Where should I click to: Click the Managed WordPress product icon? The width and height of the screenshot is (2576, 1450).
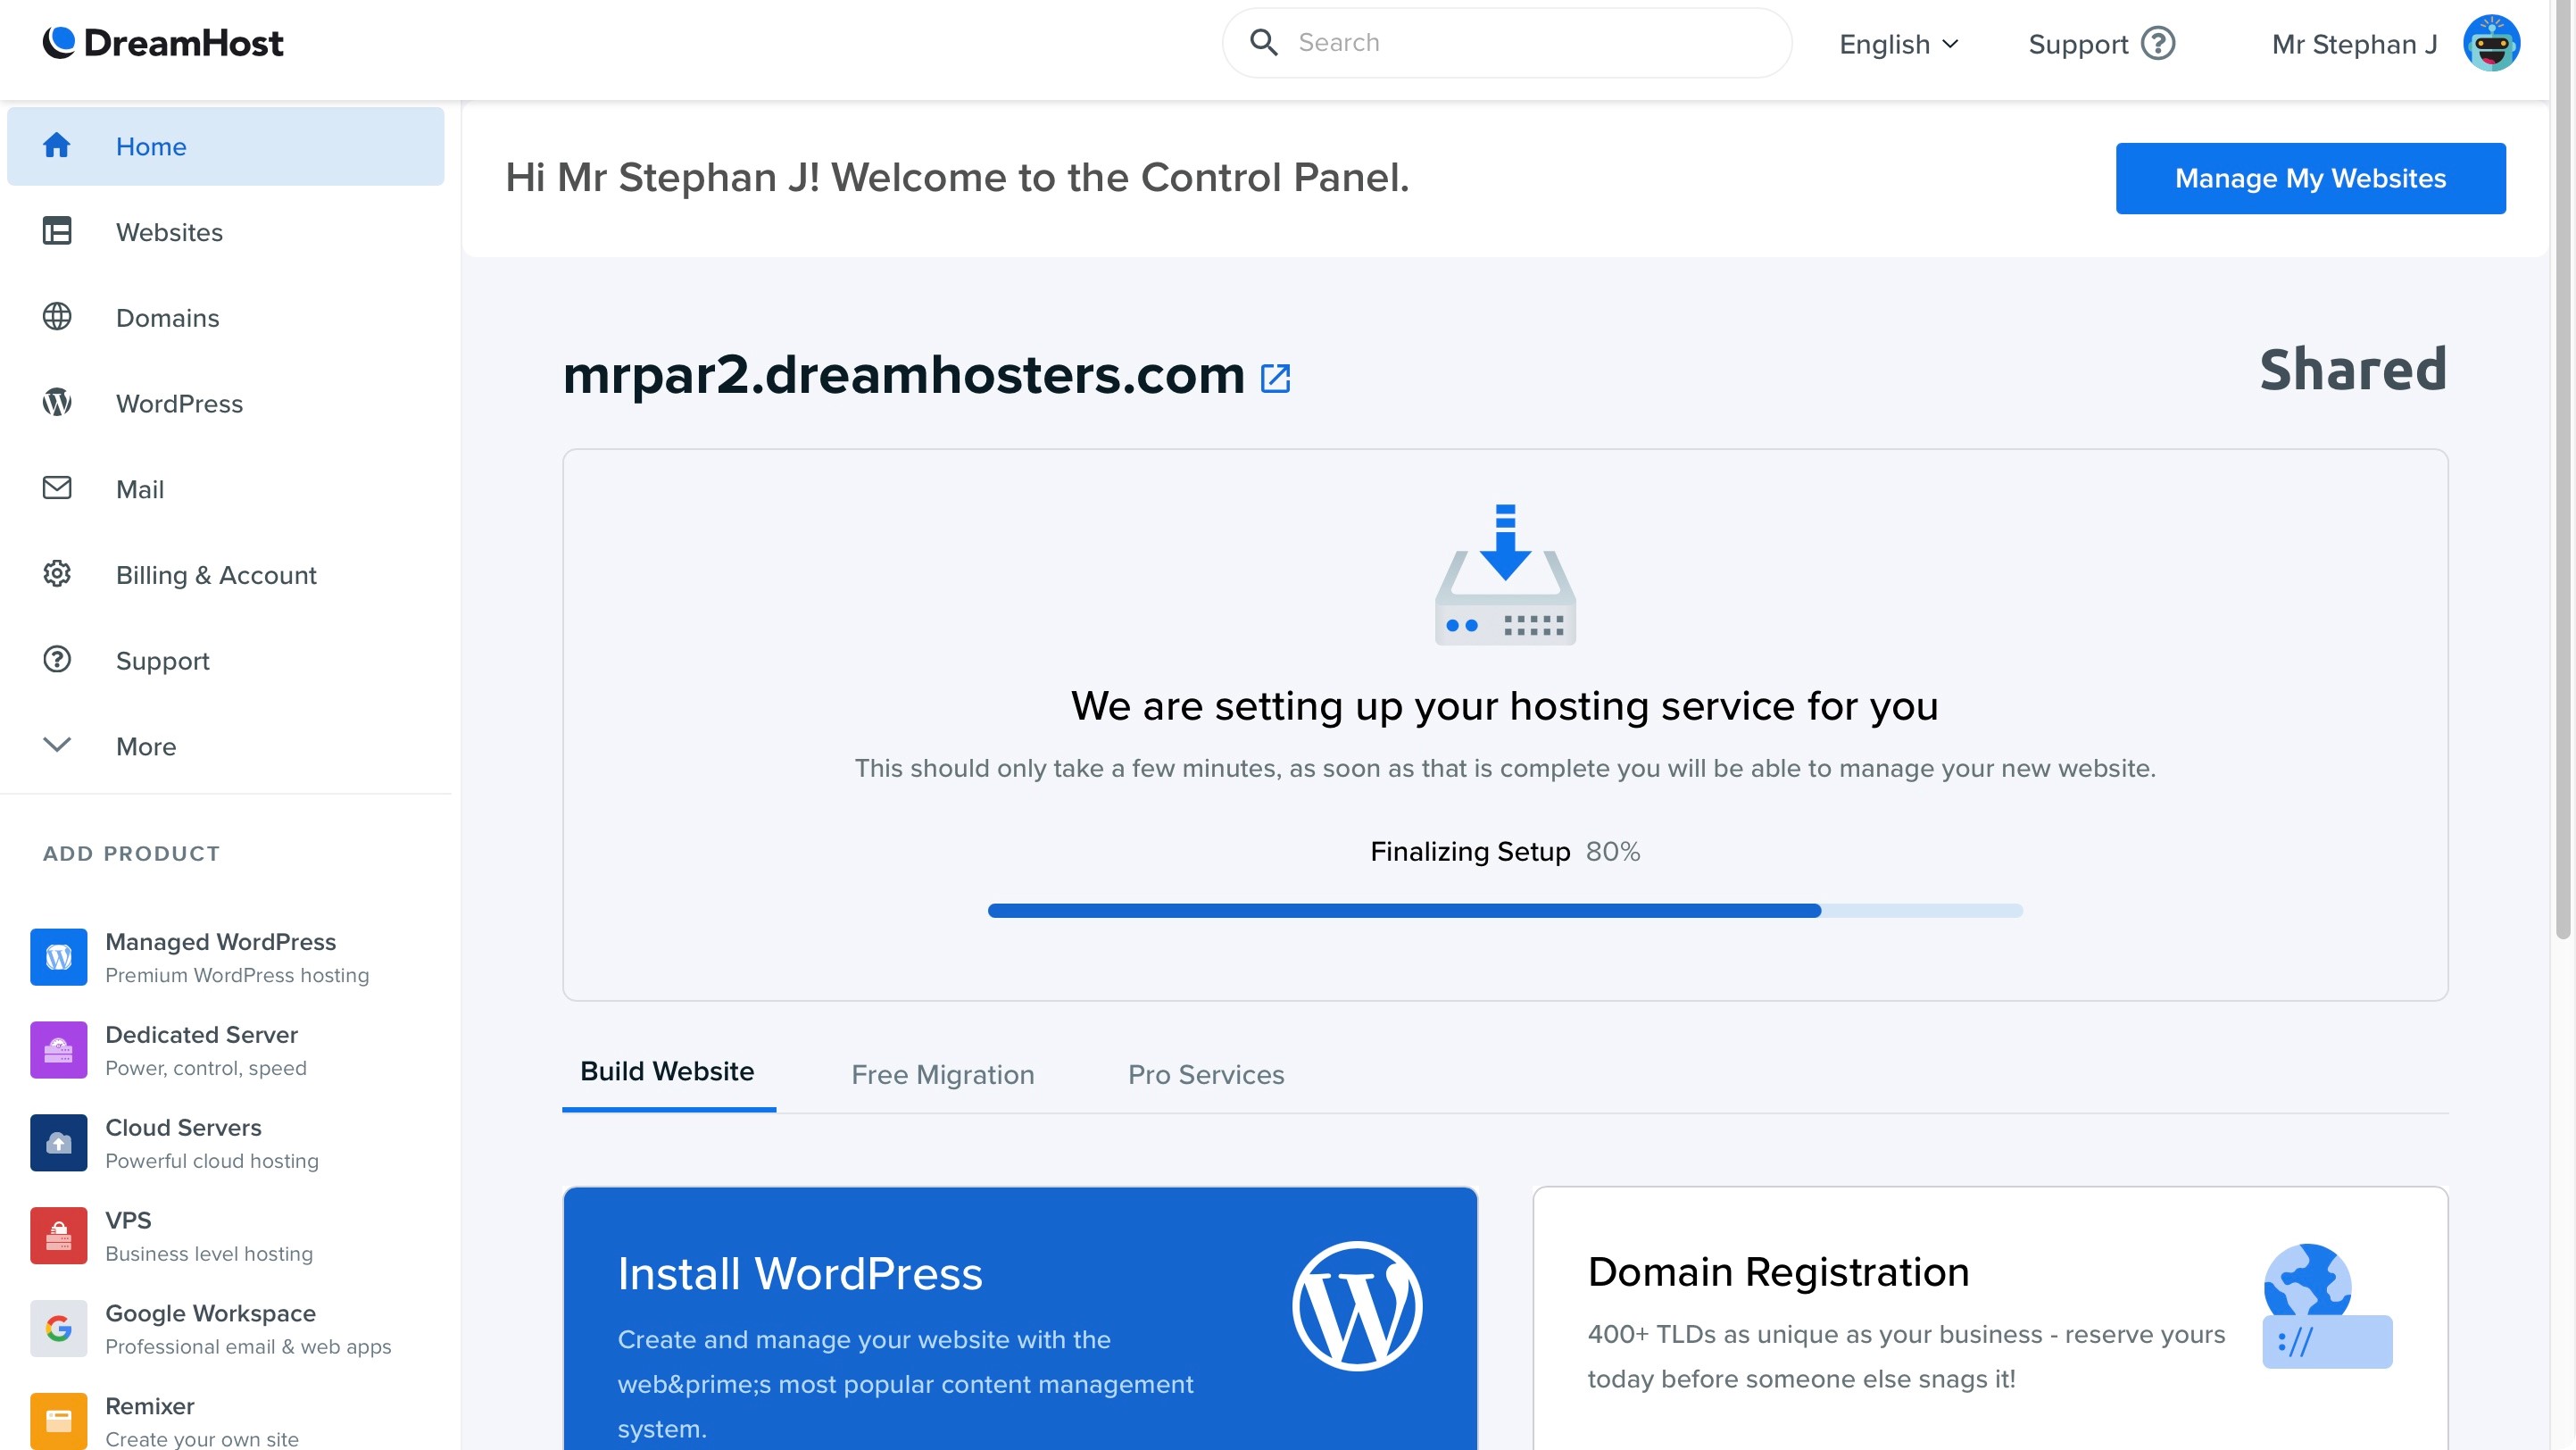(x=59, y=957)
